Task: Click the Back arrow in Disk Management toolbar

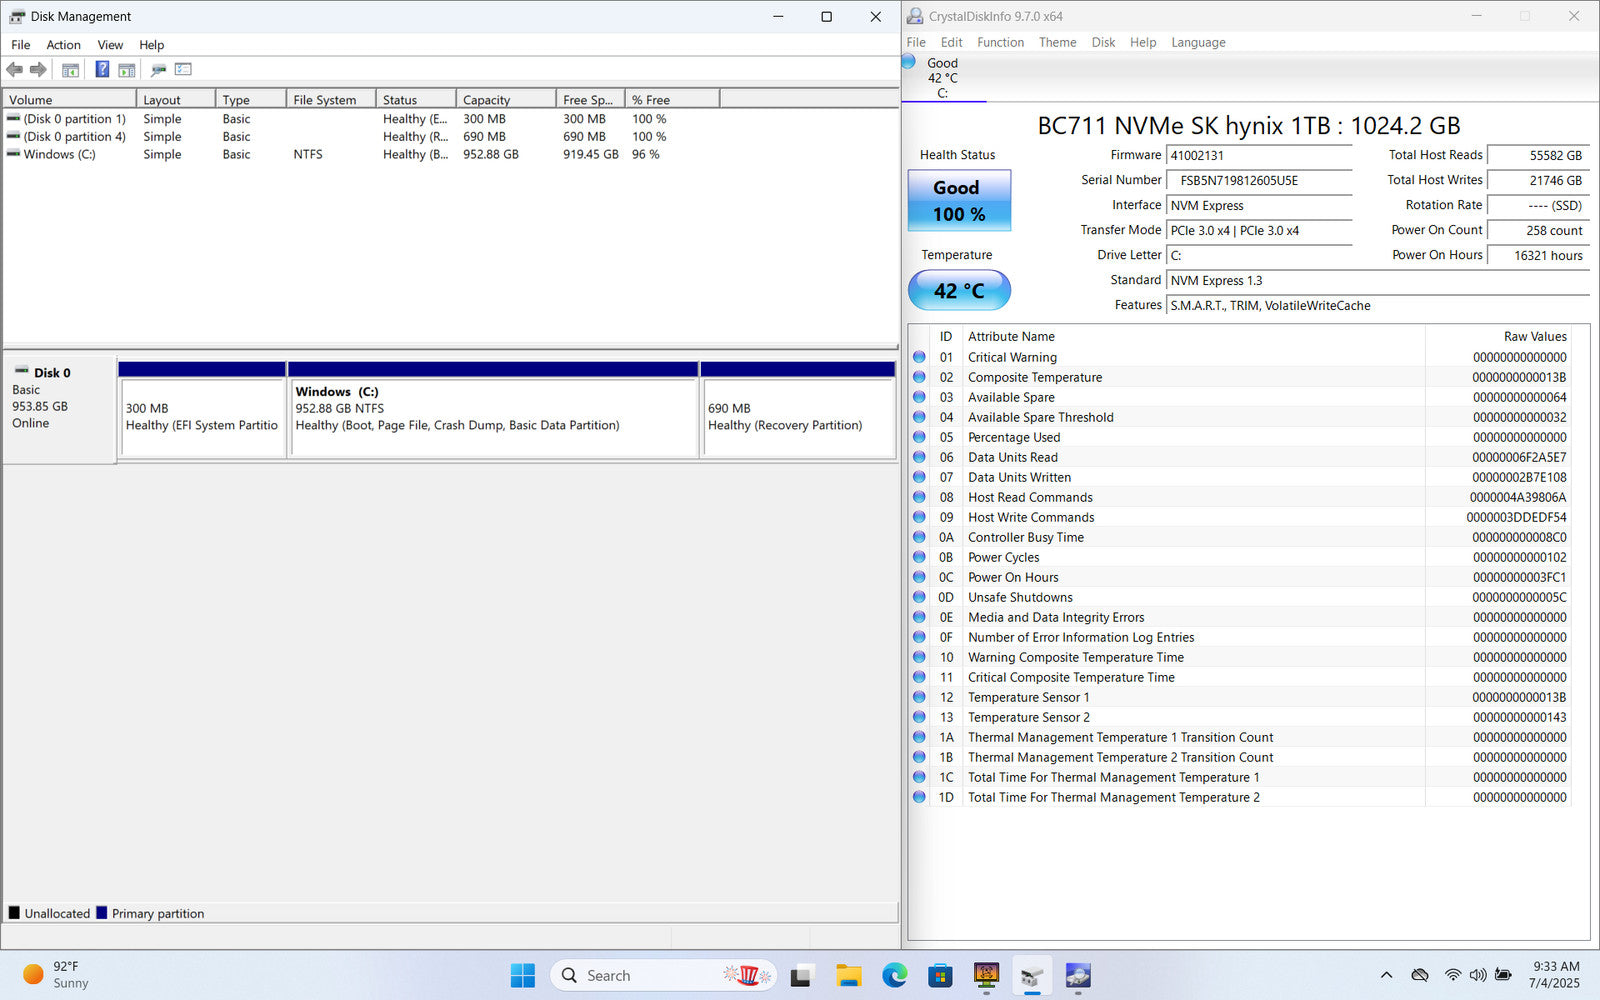Action: pos(14,70)
